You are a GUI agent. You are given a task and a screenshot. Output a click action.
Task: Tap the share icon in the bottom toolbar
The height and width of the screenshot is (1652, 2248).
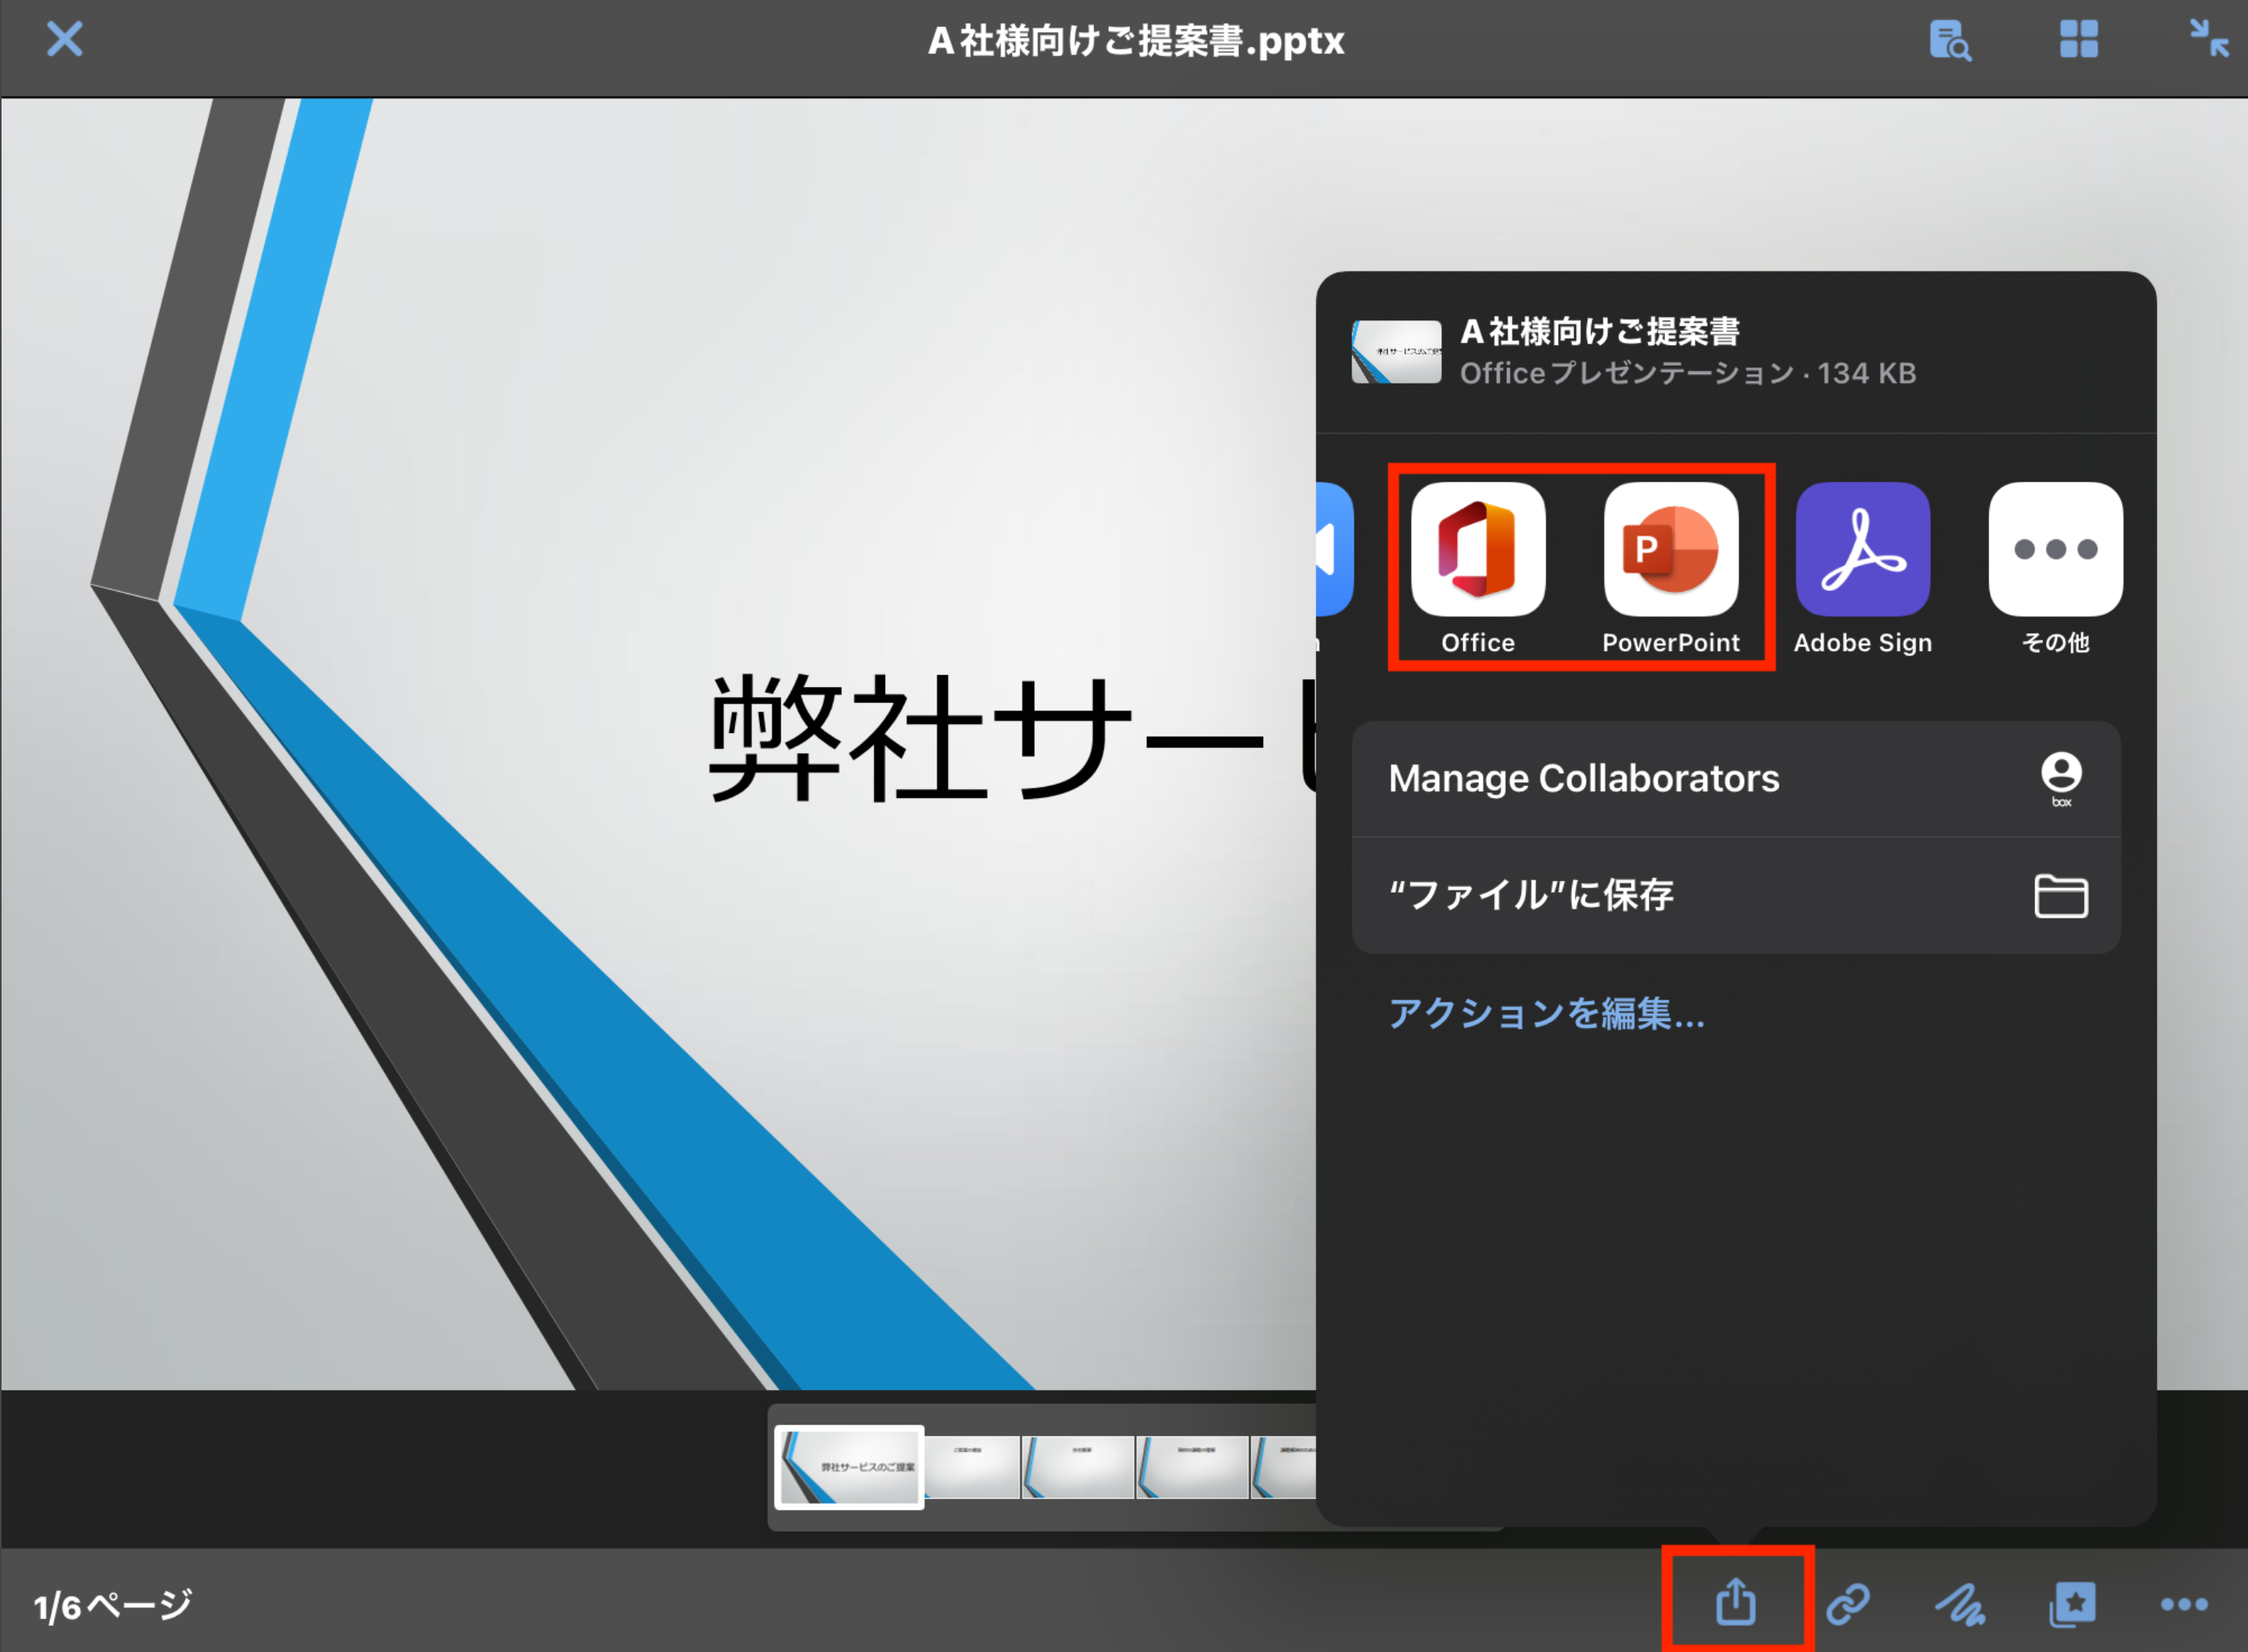click(x=1736, y=1602)
